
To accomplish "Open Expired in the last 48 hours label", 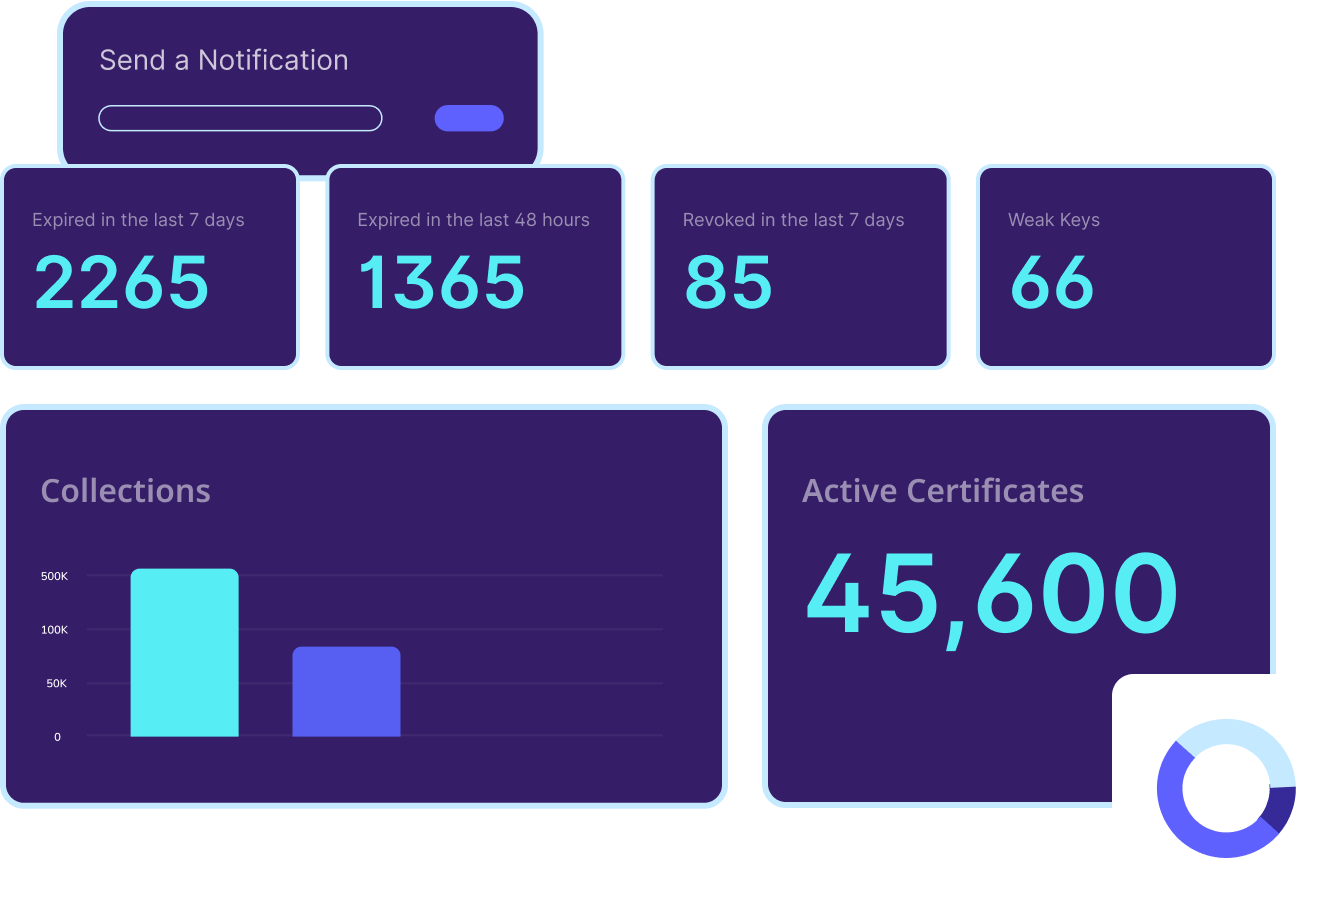I will tap(473, 220).
